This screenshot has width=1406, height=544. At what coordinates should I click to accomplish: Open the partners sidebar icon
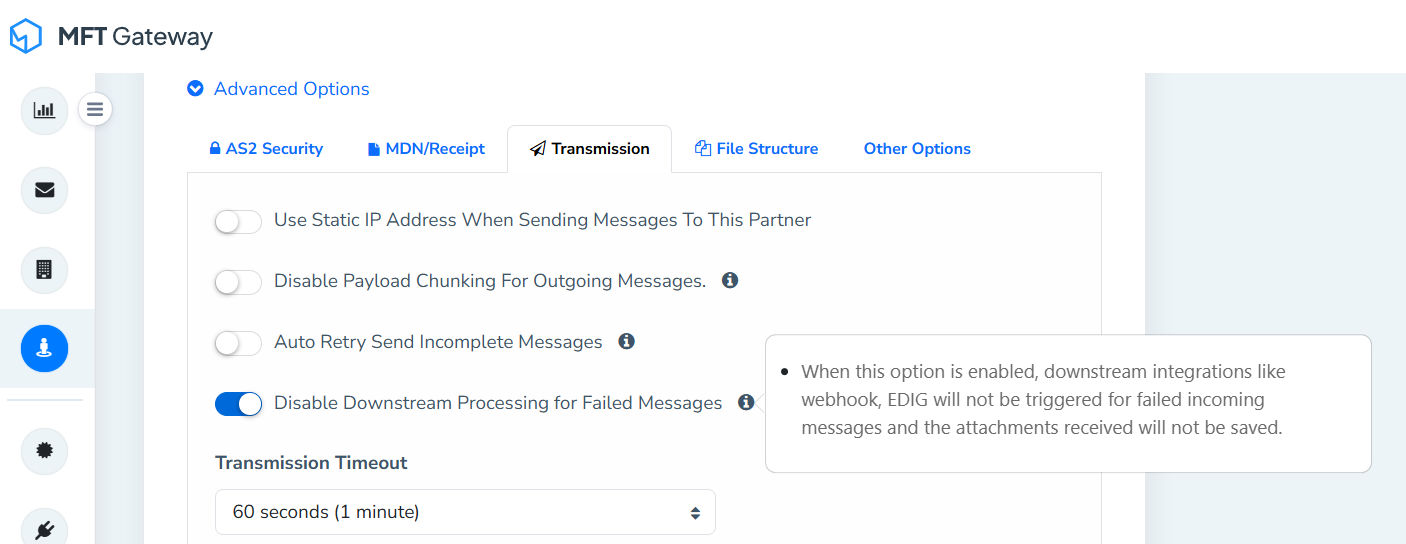(x=44, y=349)
